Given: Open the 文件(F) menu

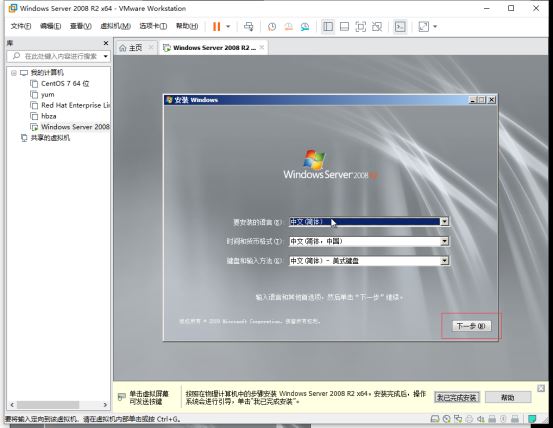Looking at the screenshot, I should pos(21,26).
